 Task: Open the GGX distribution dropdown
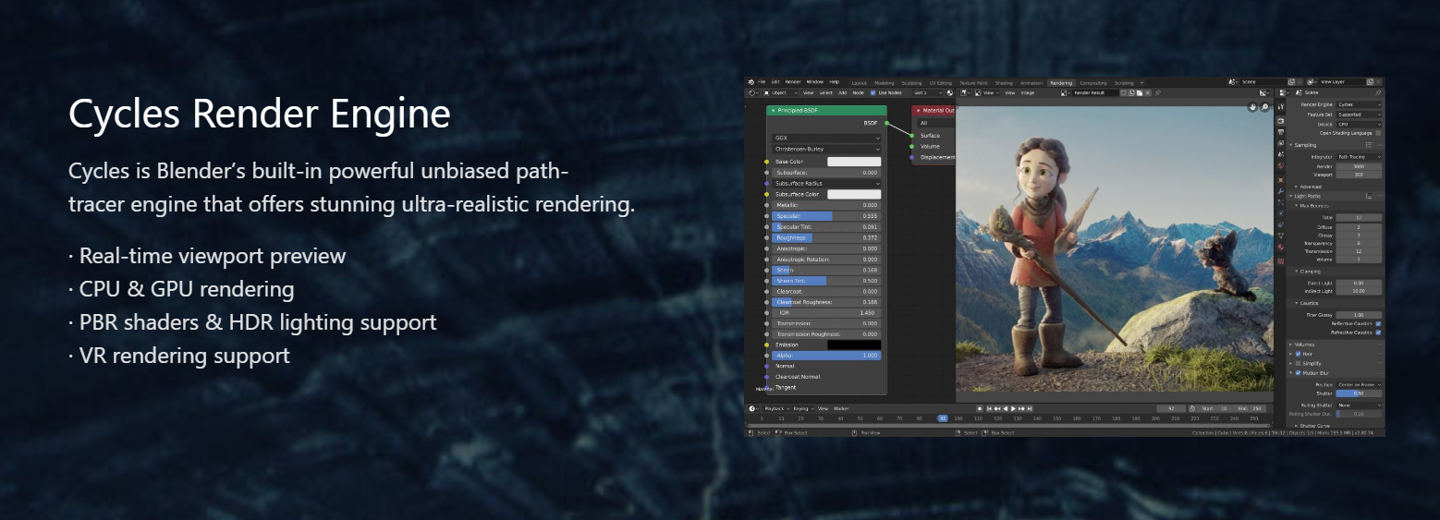[x=826, y=138]
